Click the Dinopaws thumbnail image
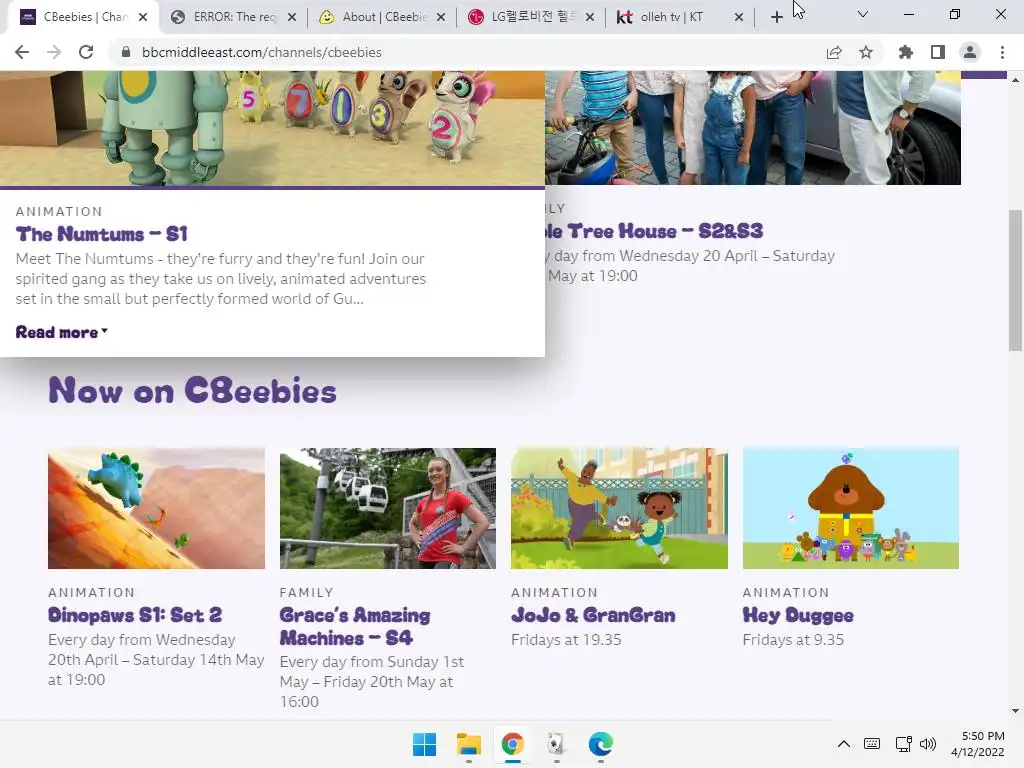 coord(157,508)
